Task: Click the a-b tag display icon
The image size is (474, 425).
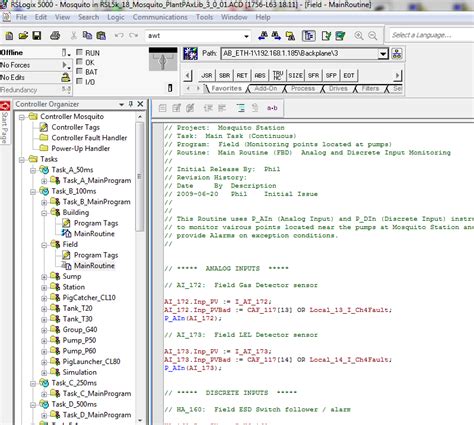Action: point(272,108)
